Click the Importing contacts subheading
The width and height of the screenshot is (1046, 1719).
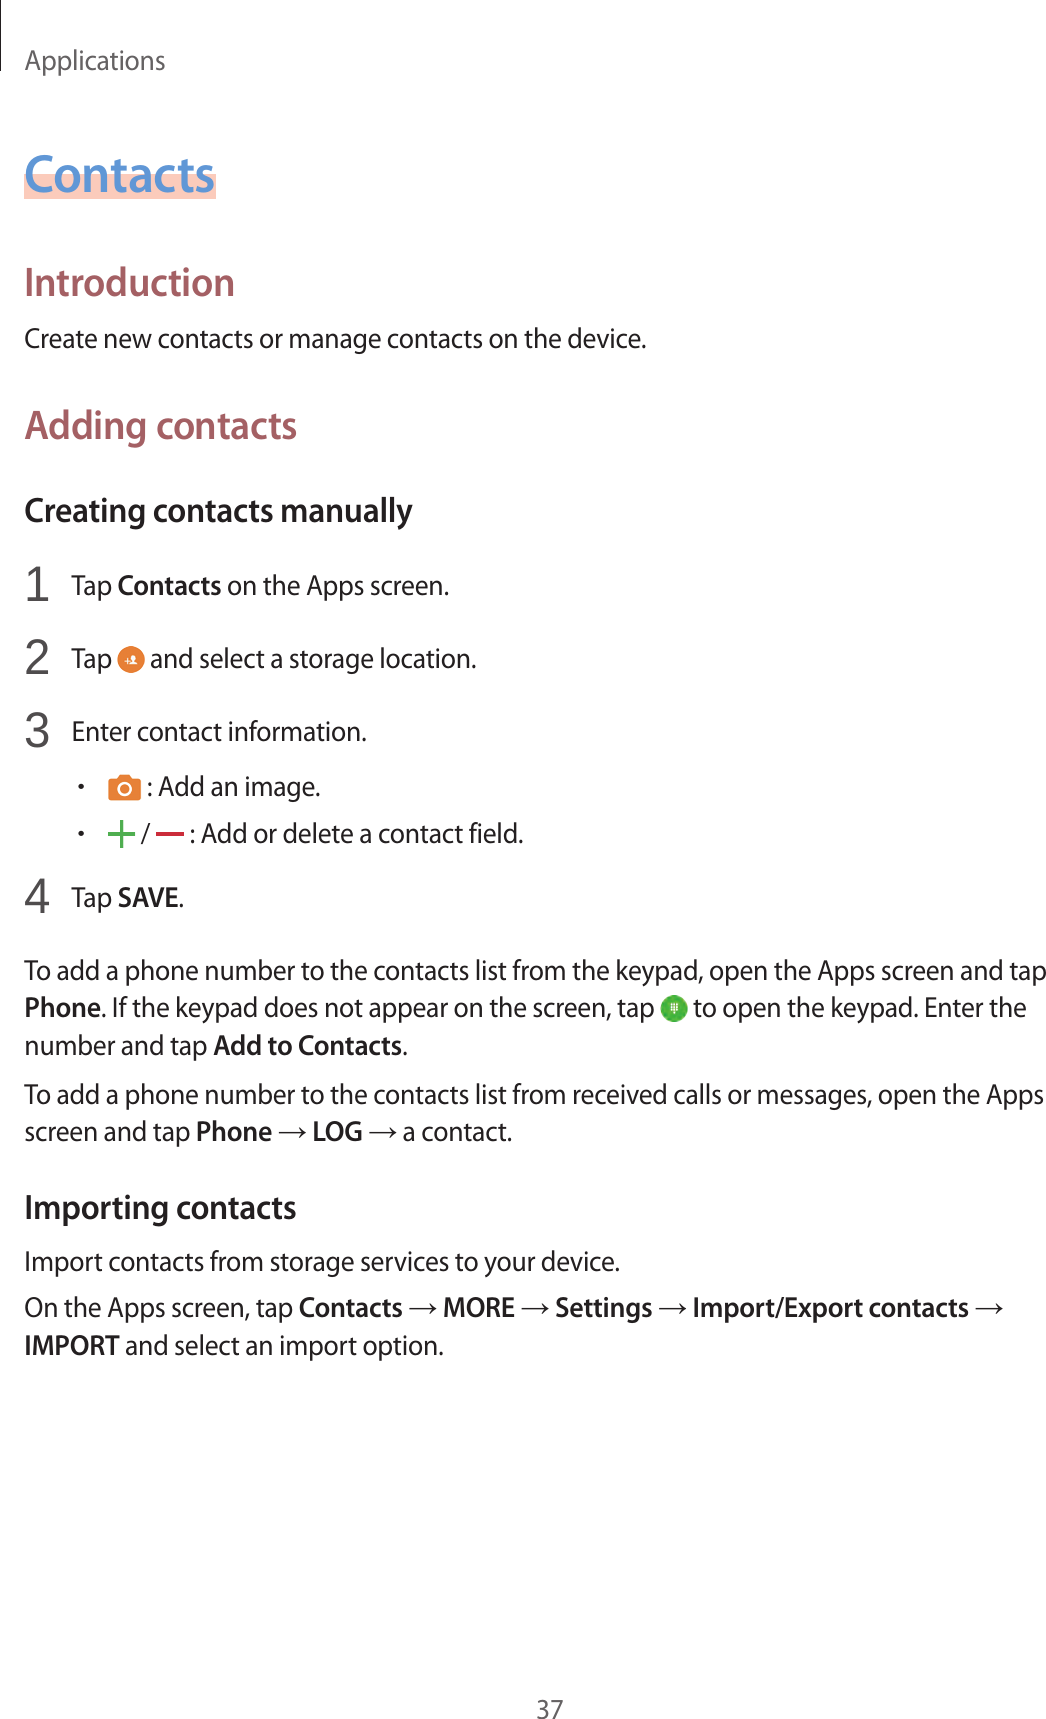pos(160,1208)
